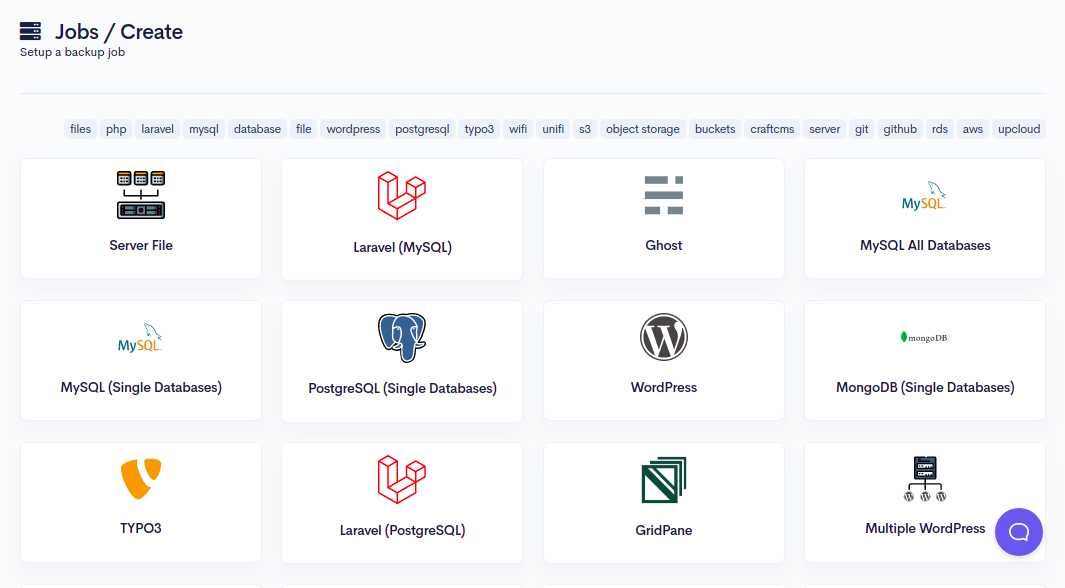Filter by the rds tag

coord(940,129)
